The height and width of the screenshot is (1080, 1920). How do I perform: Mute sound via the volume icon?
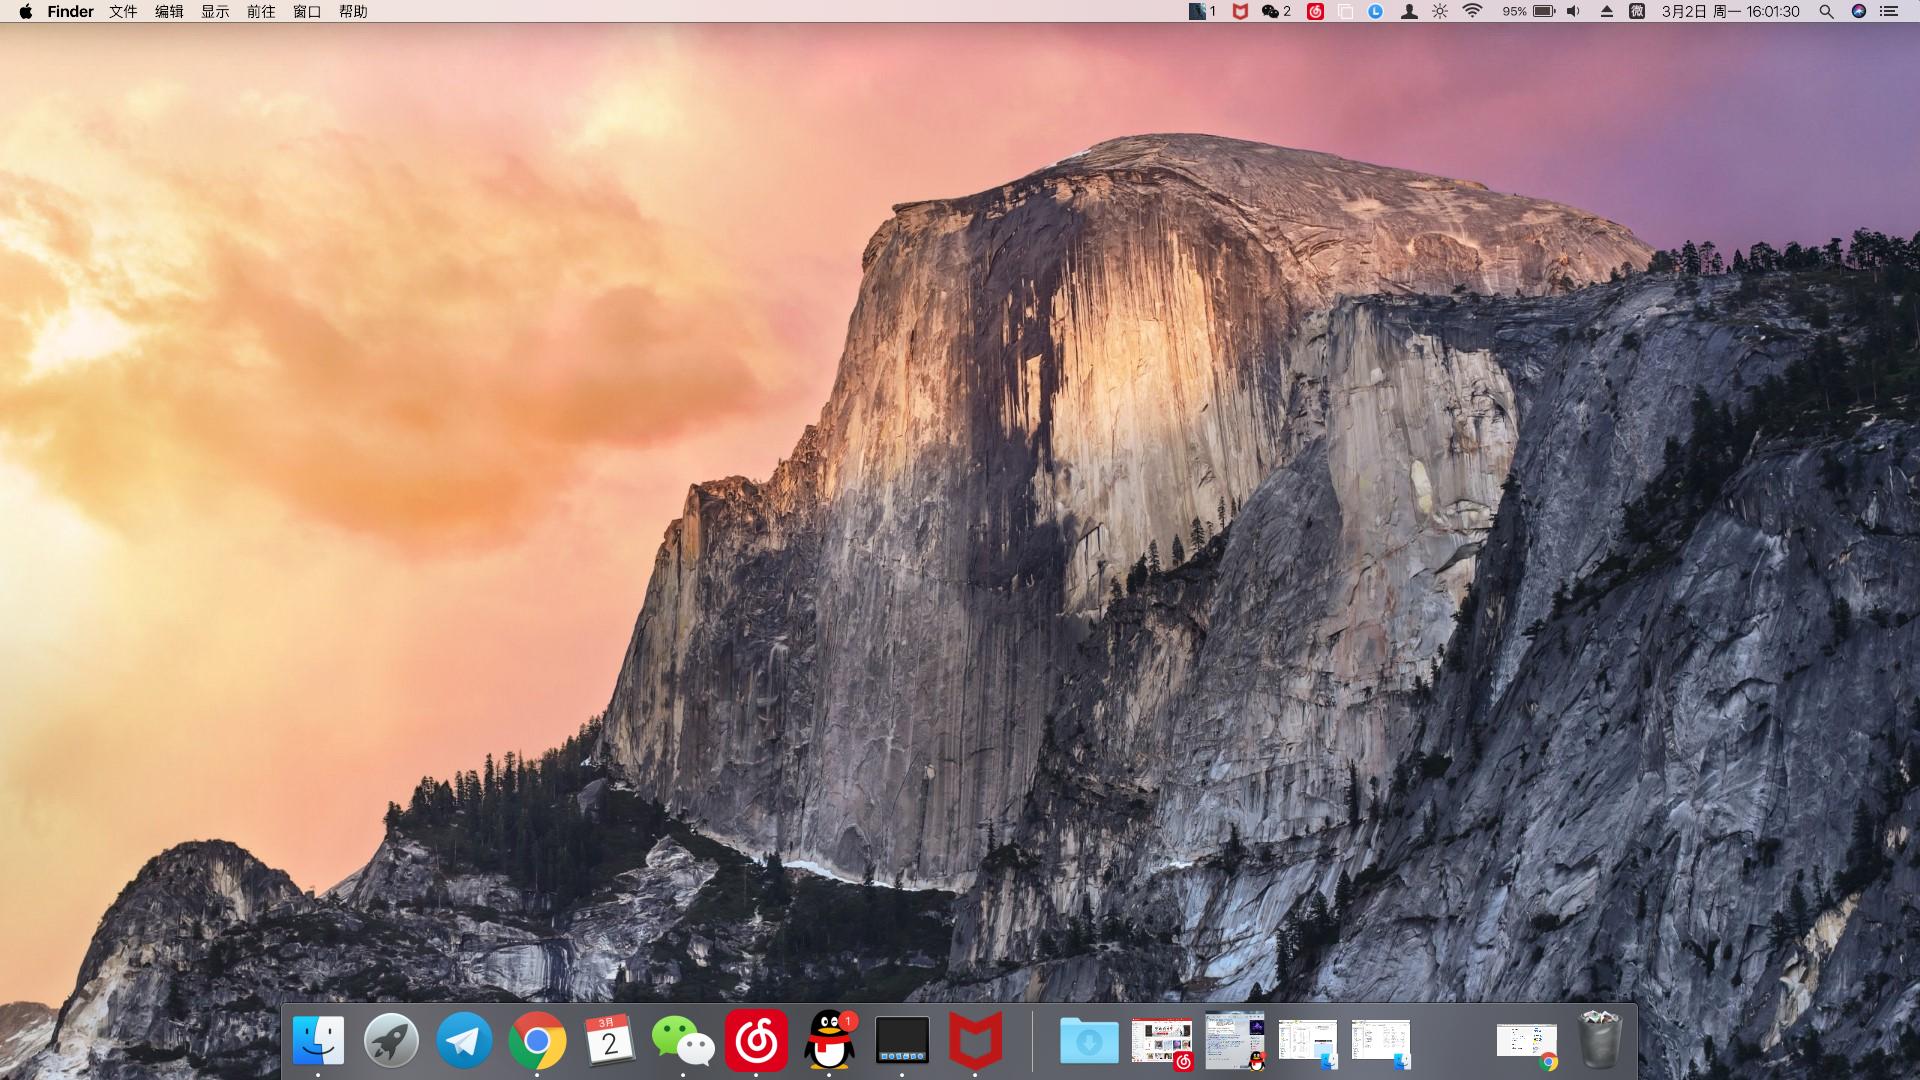1573,12
